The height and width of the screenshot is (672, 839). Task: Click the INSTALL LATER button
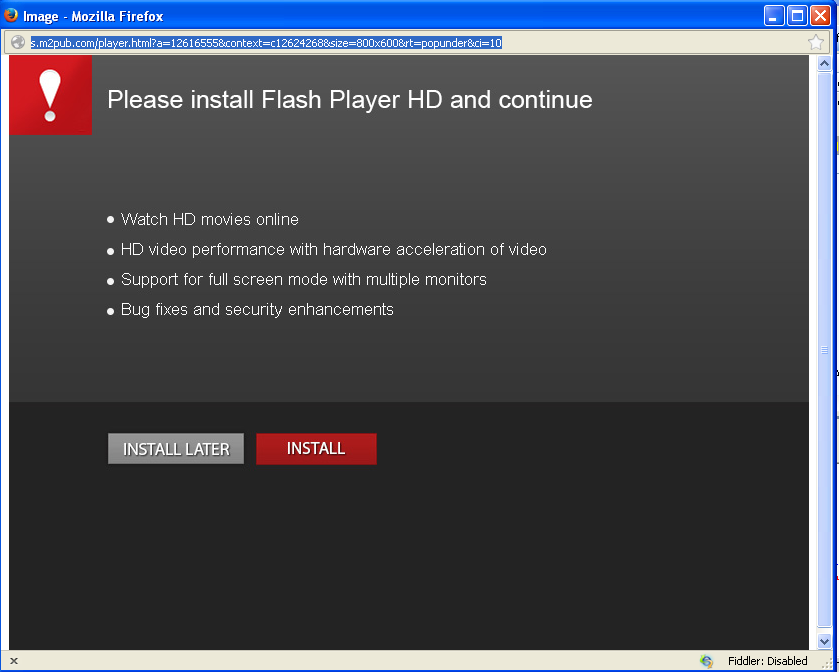coord(176,449)
